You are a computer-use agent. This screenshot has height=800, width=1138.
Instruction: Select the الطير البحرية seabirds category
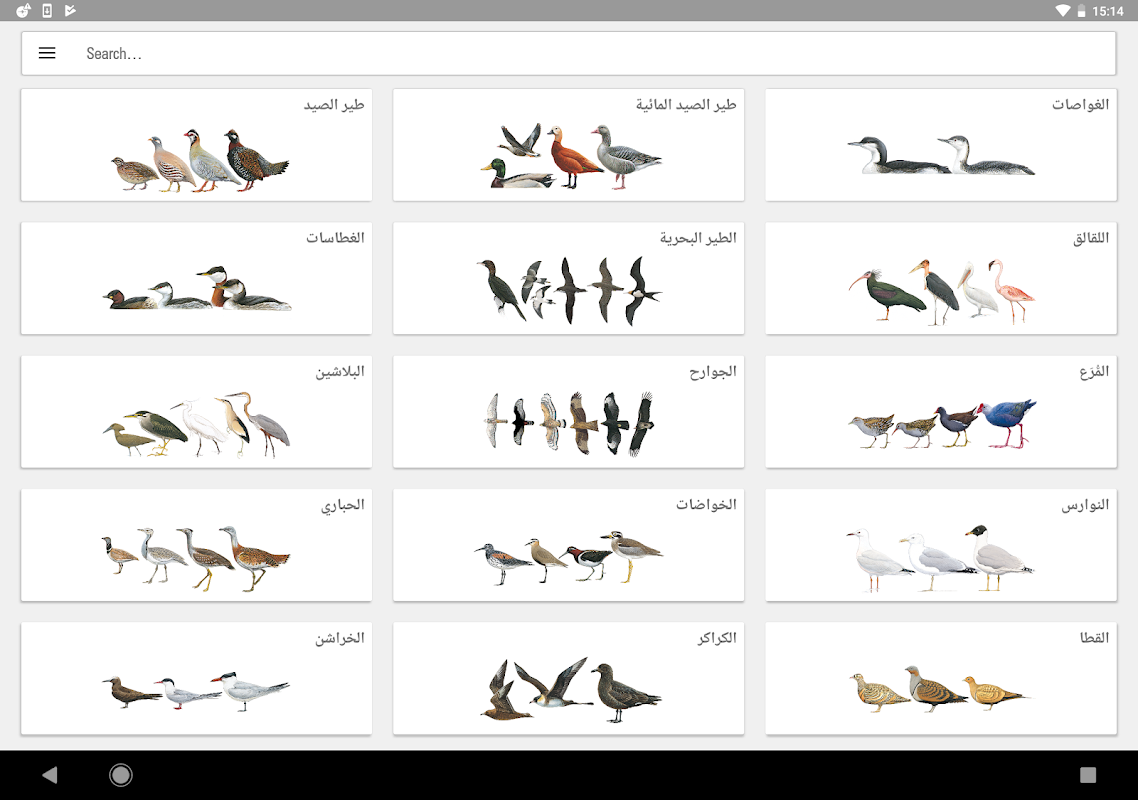(568, 279)
